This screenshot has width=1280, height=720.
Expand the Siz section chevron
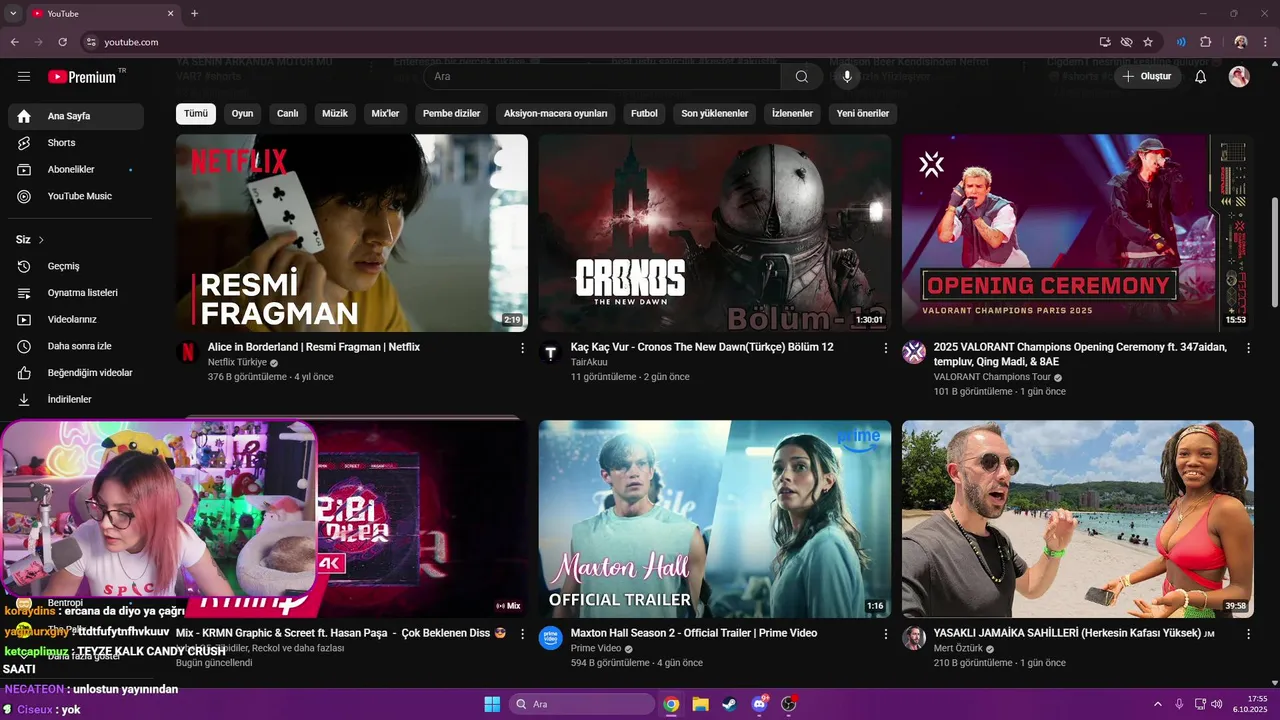(41, 240)
